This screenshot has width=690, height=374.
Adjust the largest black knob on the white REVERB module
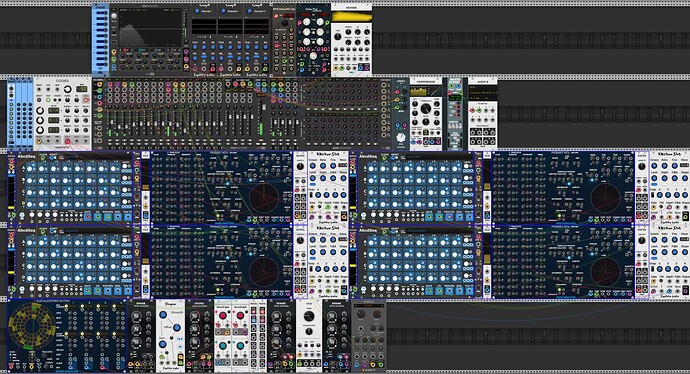click(338, 36)
